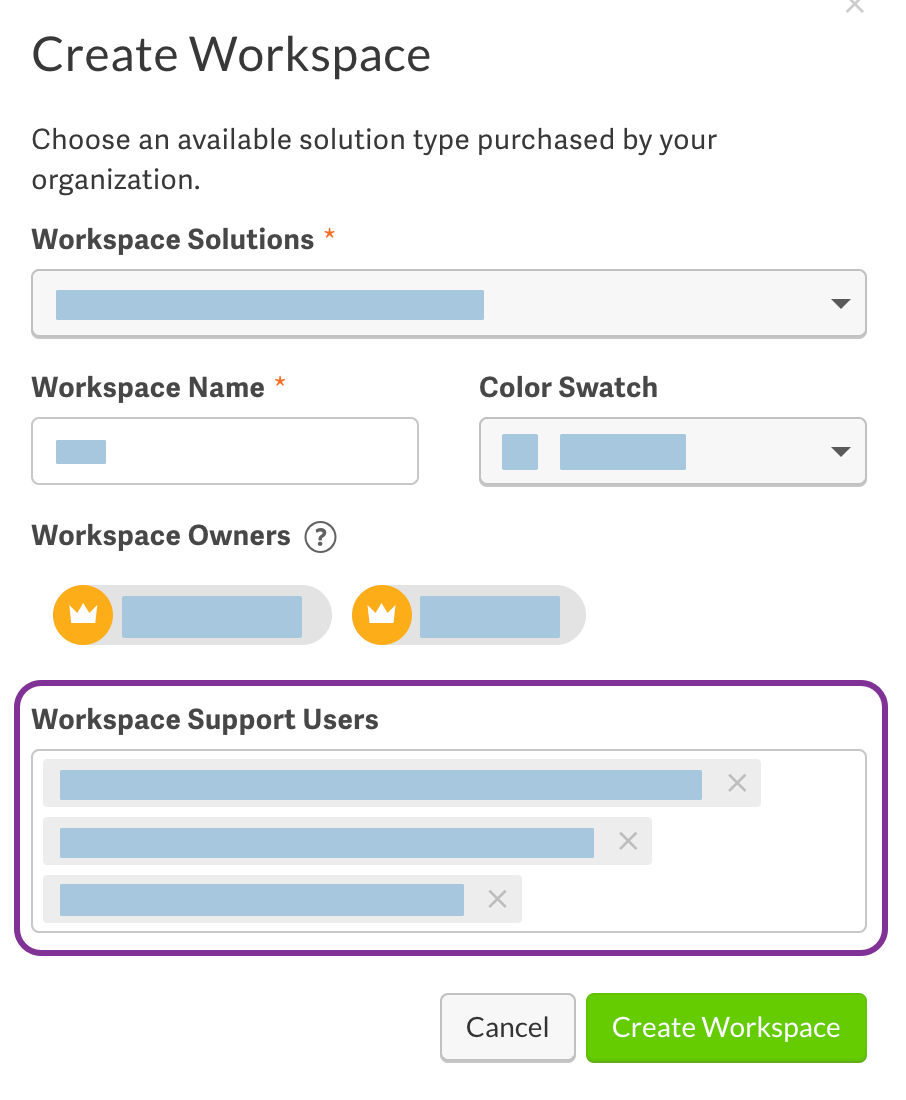Expand the Color Swatch dropdown arrow
Screen dimensions: 906x1100
(x=840, y=451)
